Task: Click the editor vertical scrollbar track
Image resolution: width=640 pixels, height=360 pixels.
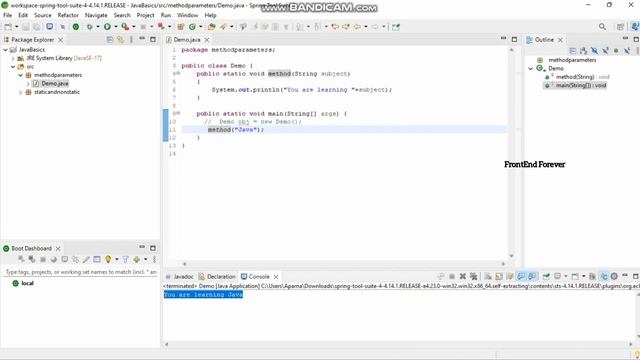Action: click(511, 153)
